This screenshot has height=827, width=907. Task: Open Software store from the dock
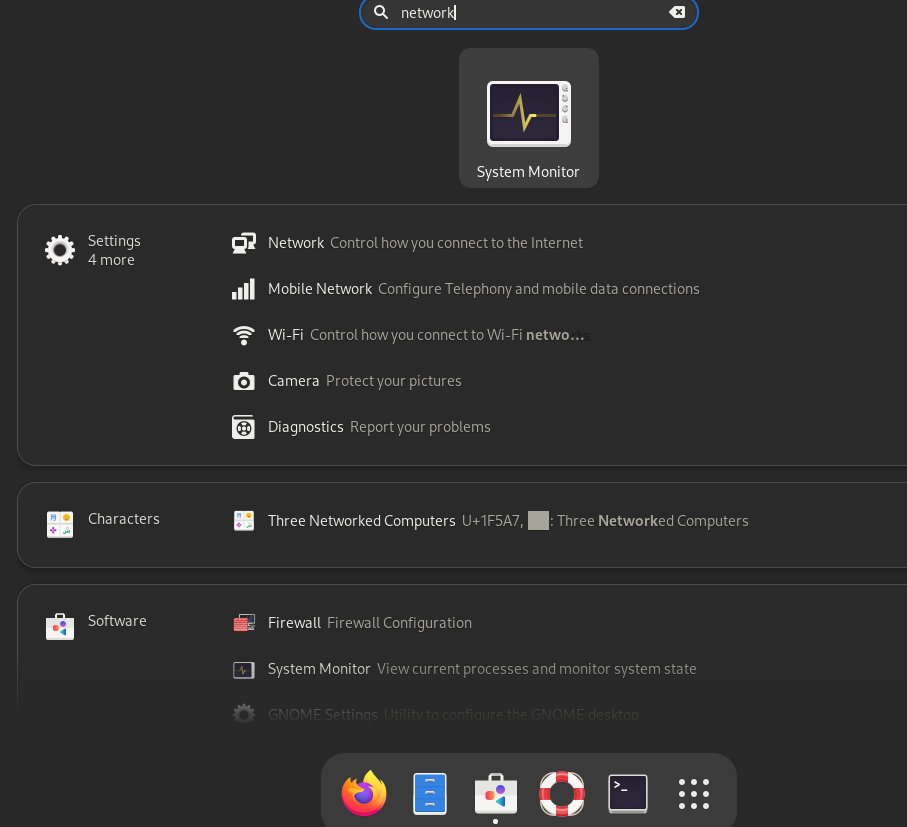pos(496,793)
